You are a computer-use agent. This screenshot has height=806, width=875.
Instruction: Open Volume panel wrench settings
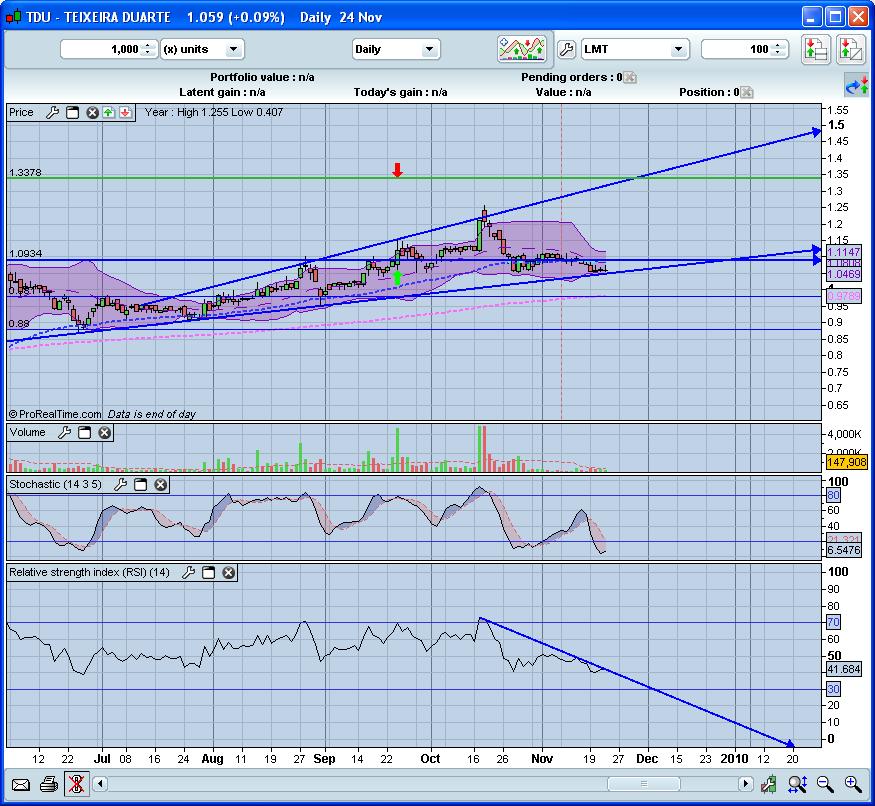point(65,433)
